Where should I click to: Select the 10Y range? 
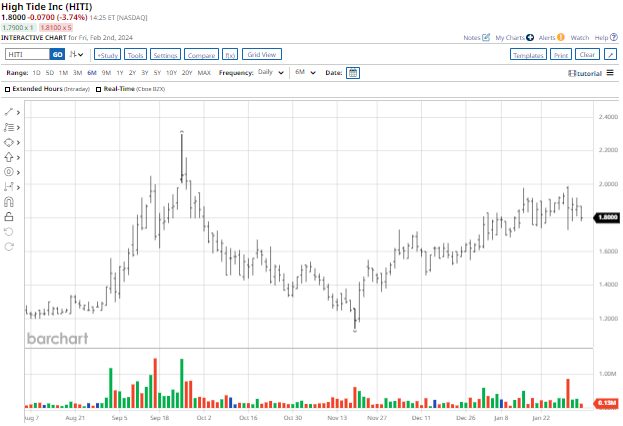pos(171,73)
